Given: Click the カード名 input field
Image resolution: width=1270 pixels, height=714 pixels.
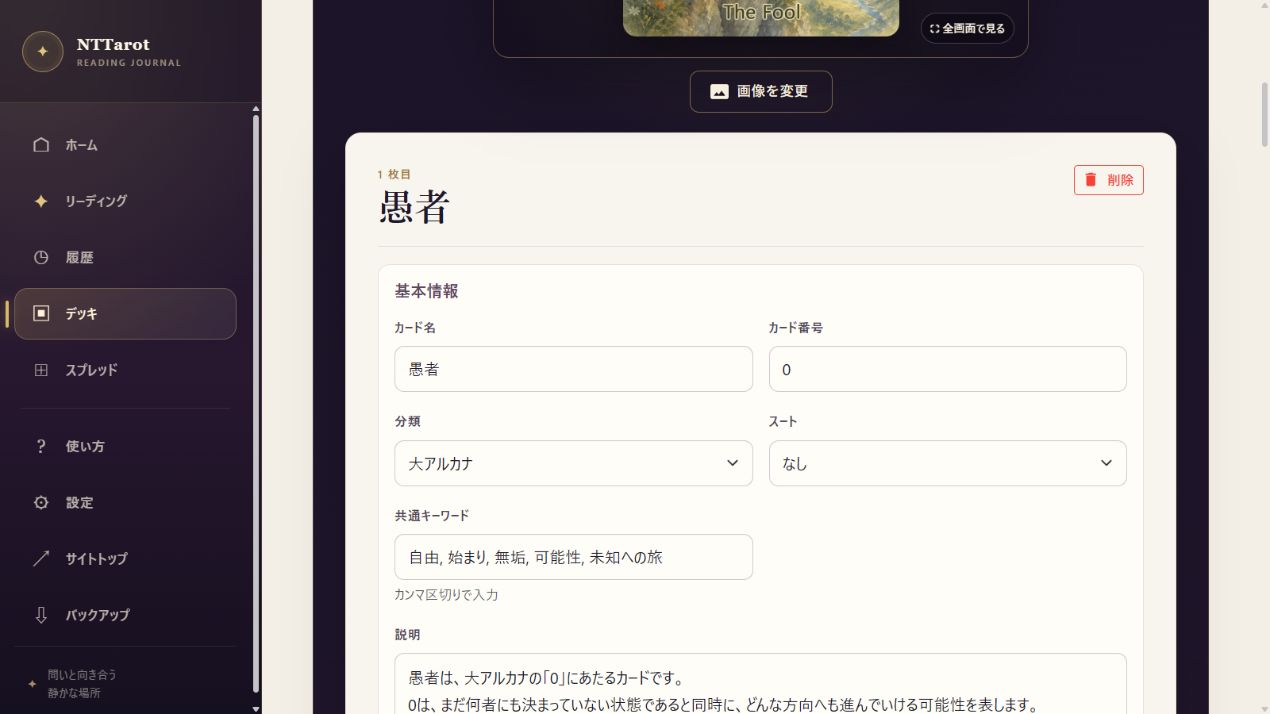Looking at the screenshot, I should [x=574, y=369].
